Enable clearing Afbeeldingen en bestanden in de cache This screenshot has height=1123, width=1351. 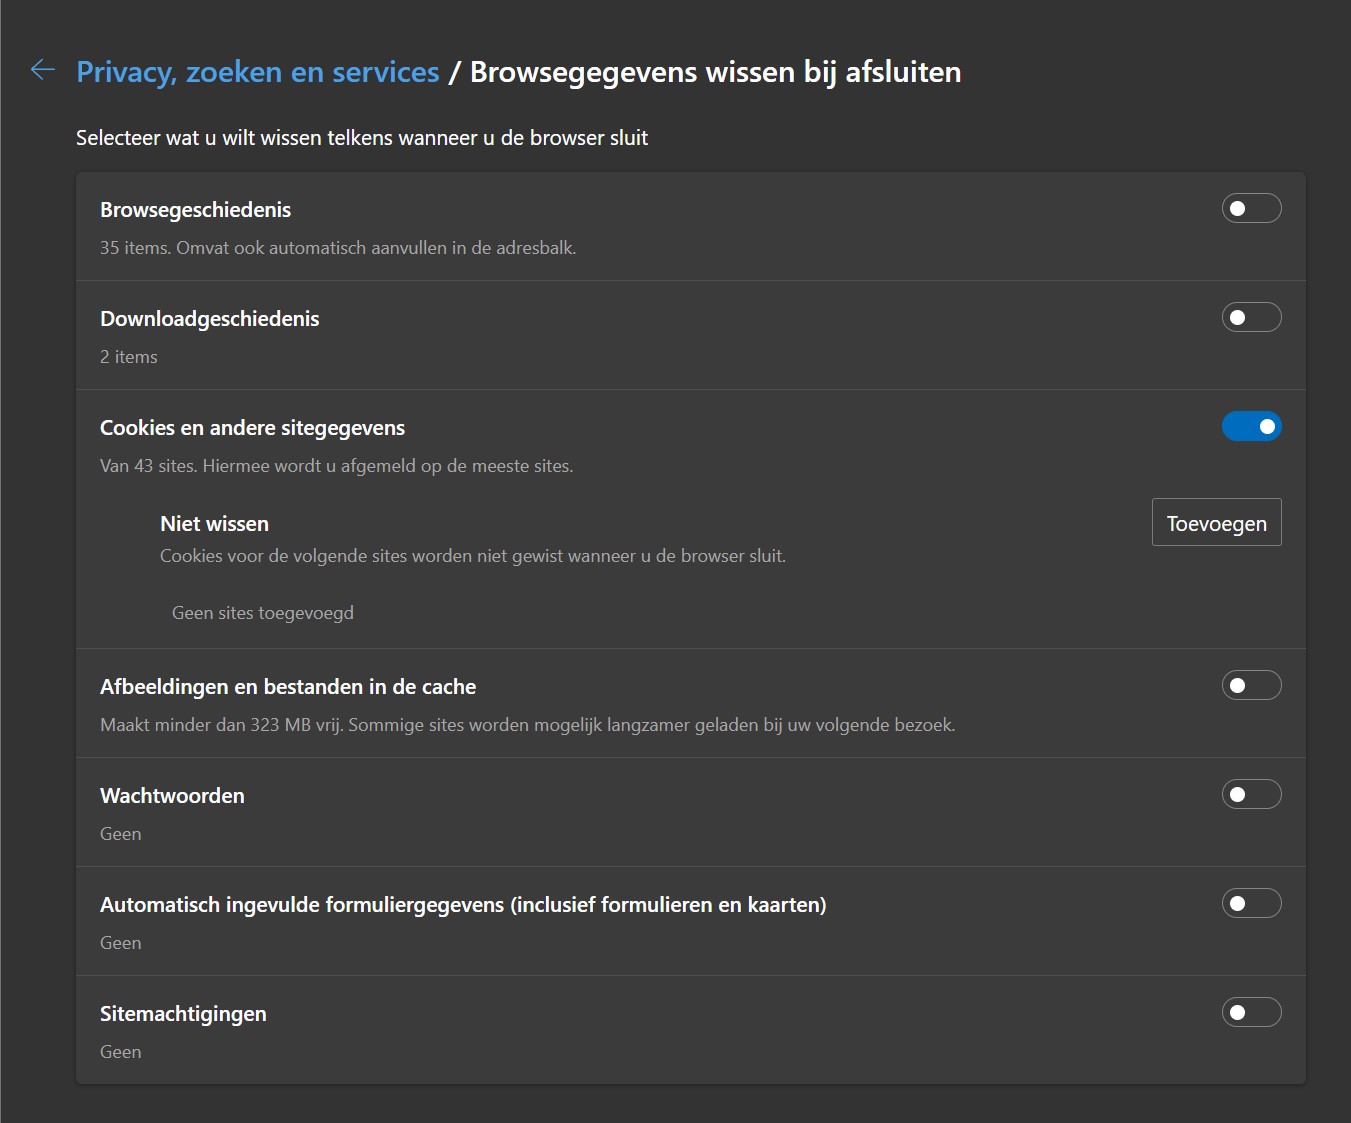[x=1251, y=685]
